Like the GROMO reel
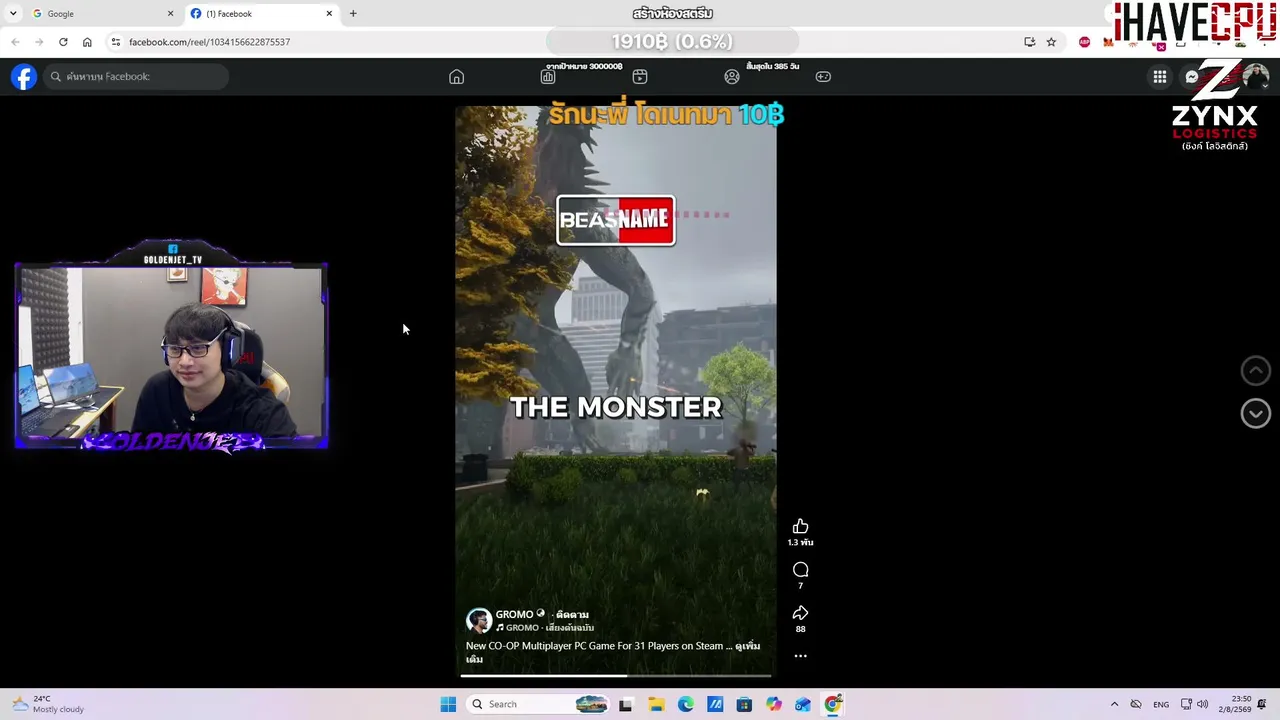The width and height of the screenshot is (1280, 720). click(800, 527)
